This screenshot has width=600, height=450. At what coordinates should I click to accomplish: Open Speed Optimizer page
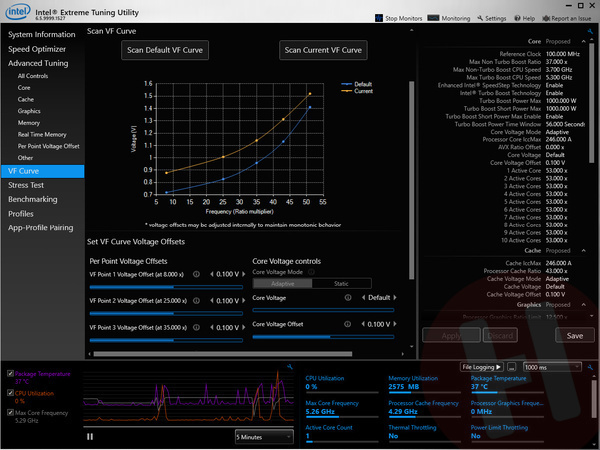pyautogui.click(x=37, y=49)
